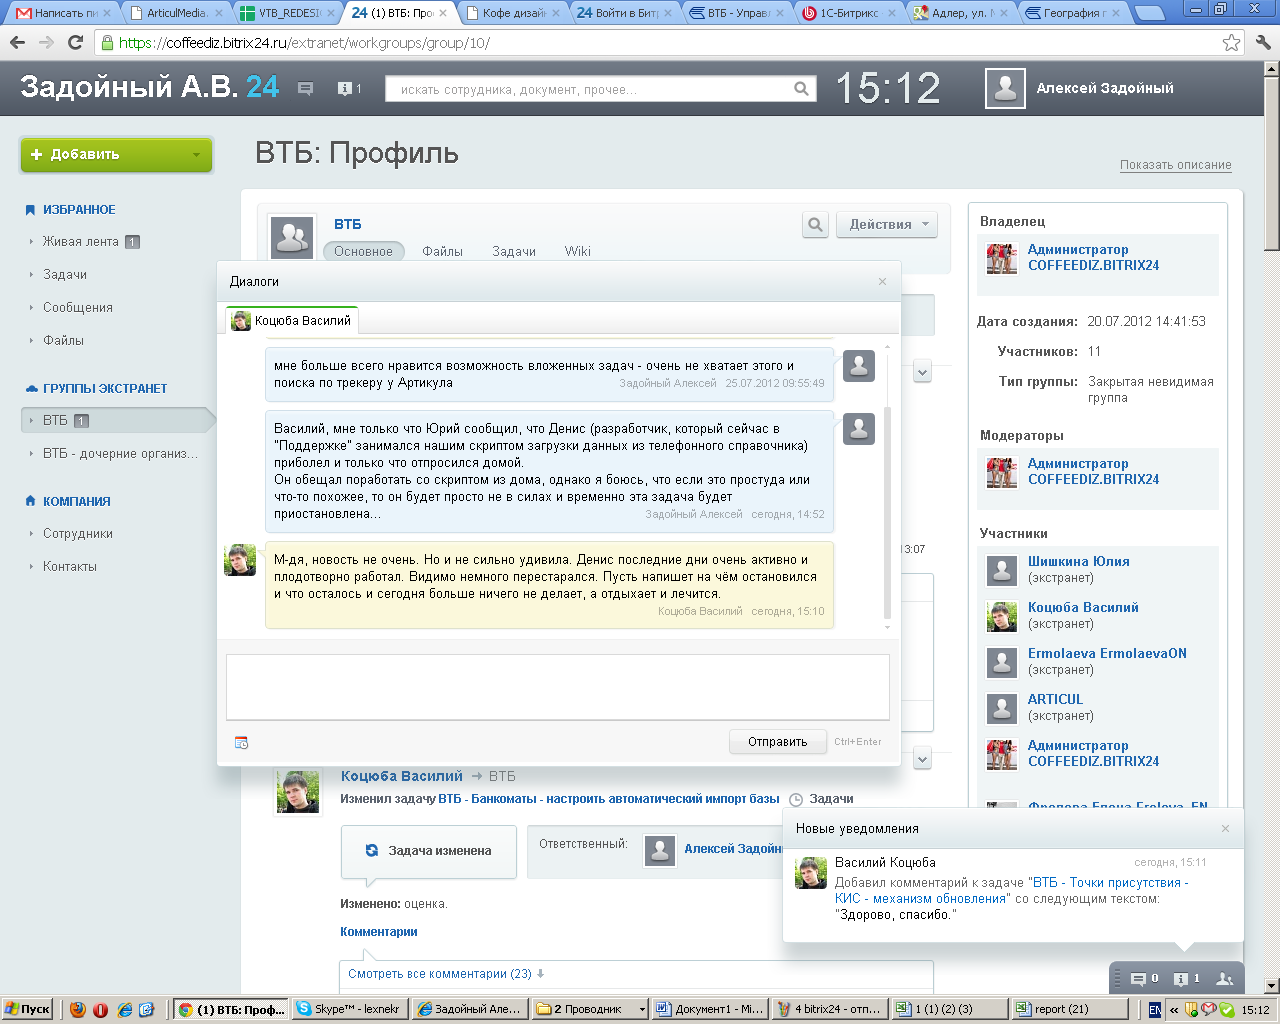Open the Wiki tab
The height and width of the screenshot is (1024, 1280).
tap(578, 252)
